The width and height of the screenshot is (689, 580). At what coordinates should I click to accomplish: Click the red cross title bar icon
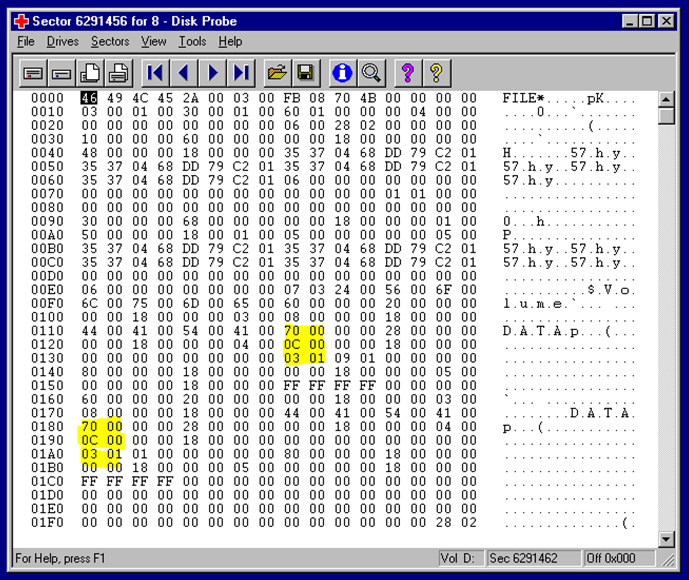(x=21, y=21)
